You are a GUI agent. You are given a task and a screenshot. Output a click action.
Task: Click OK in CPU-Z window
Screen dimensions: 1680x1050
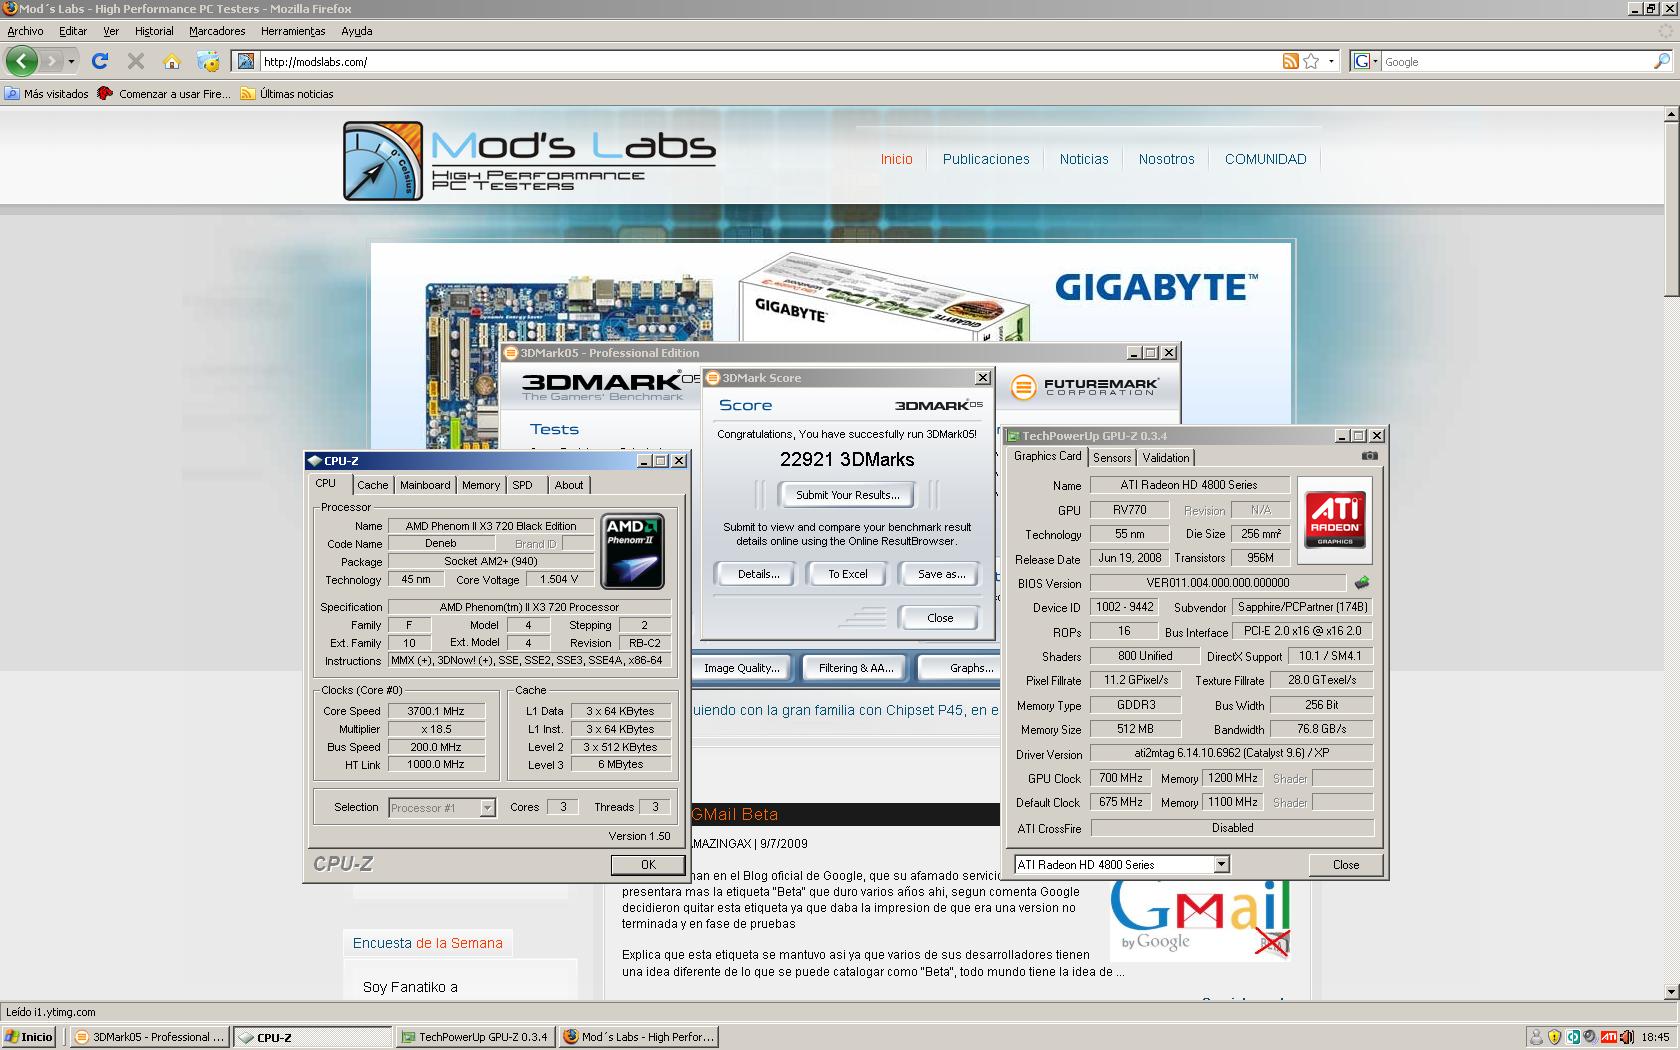tap(648, 865)
